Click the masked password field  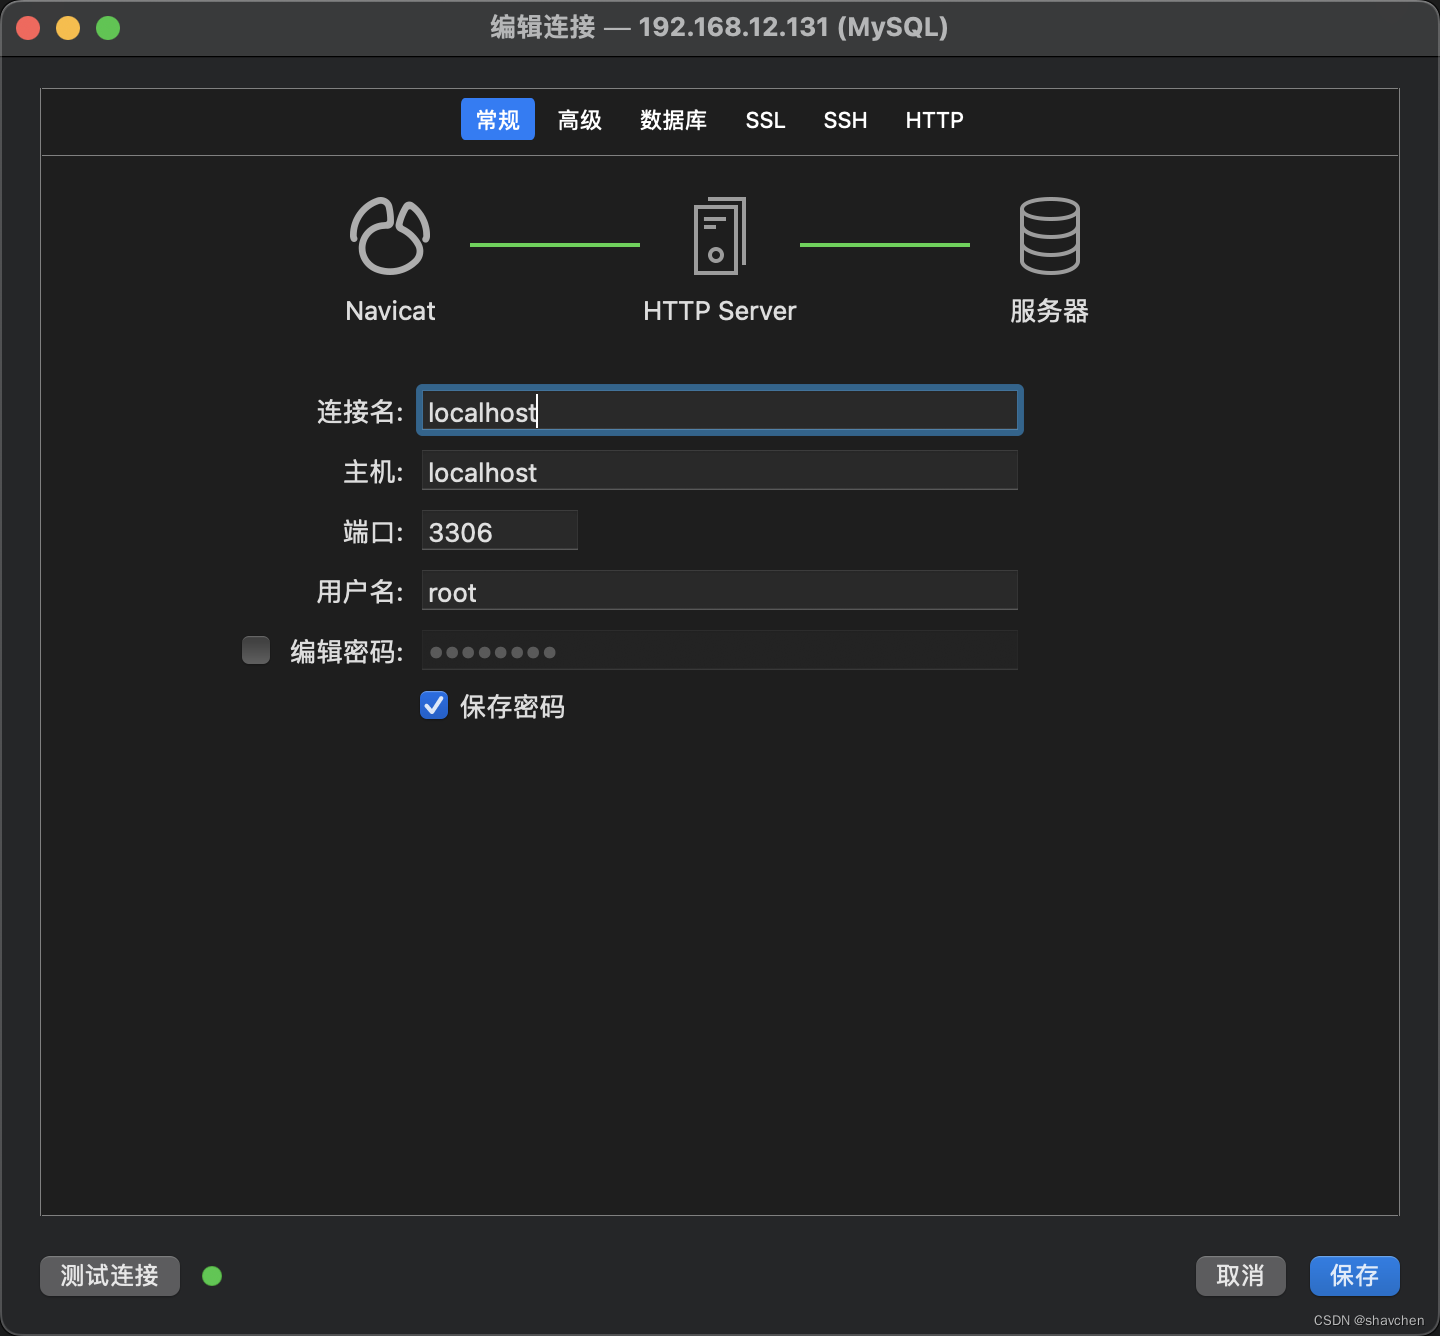tap(720, 650)
